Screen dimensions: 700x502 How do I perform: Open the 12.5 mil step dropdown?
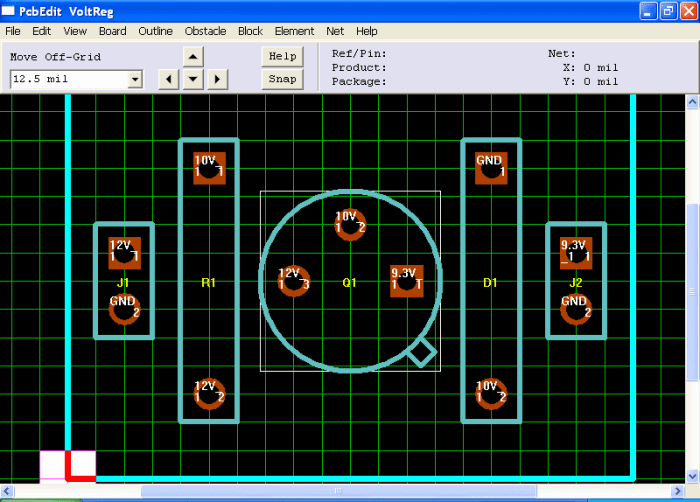(x=135, y=79)
